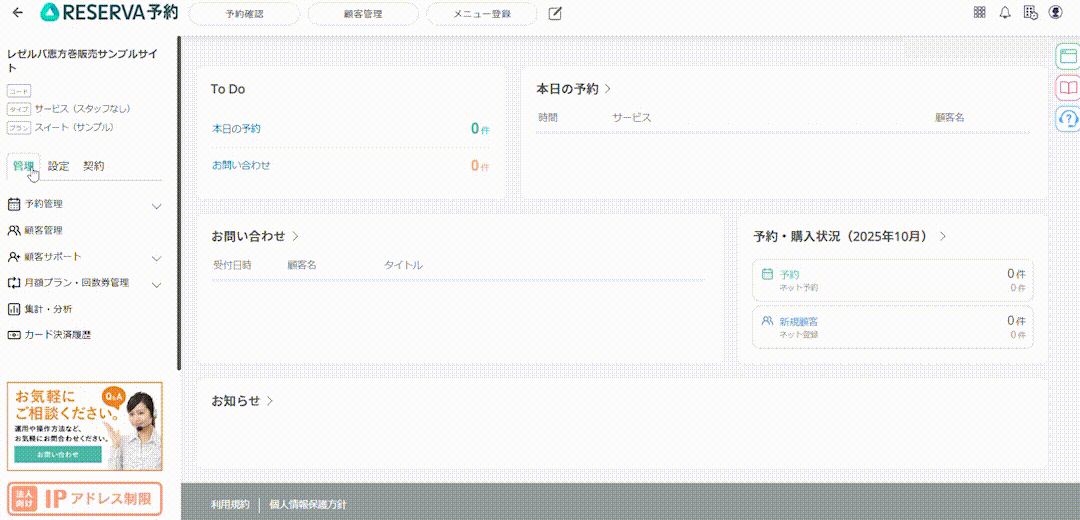Click the スイート (サンプル) plan text
Viewport: 1080px width, 520px height.
(x=74, y=127)
